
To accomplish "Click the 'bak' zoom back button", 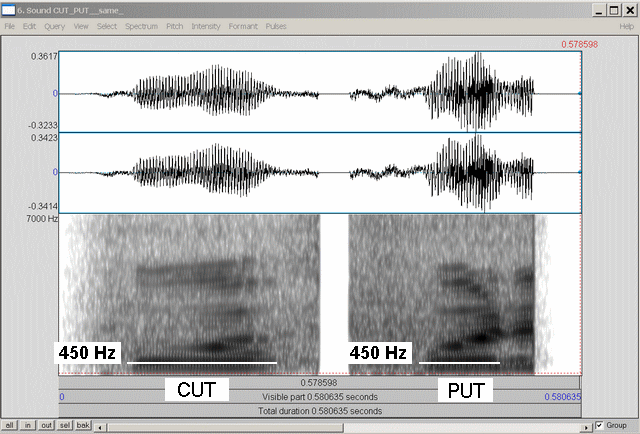I will click(x=85, y=426).
